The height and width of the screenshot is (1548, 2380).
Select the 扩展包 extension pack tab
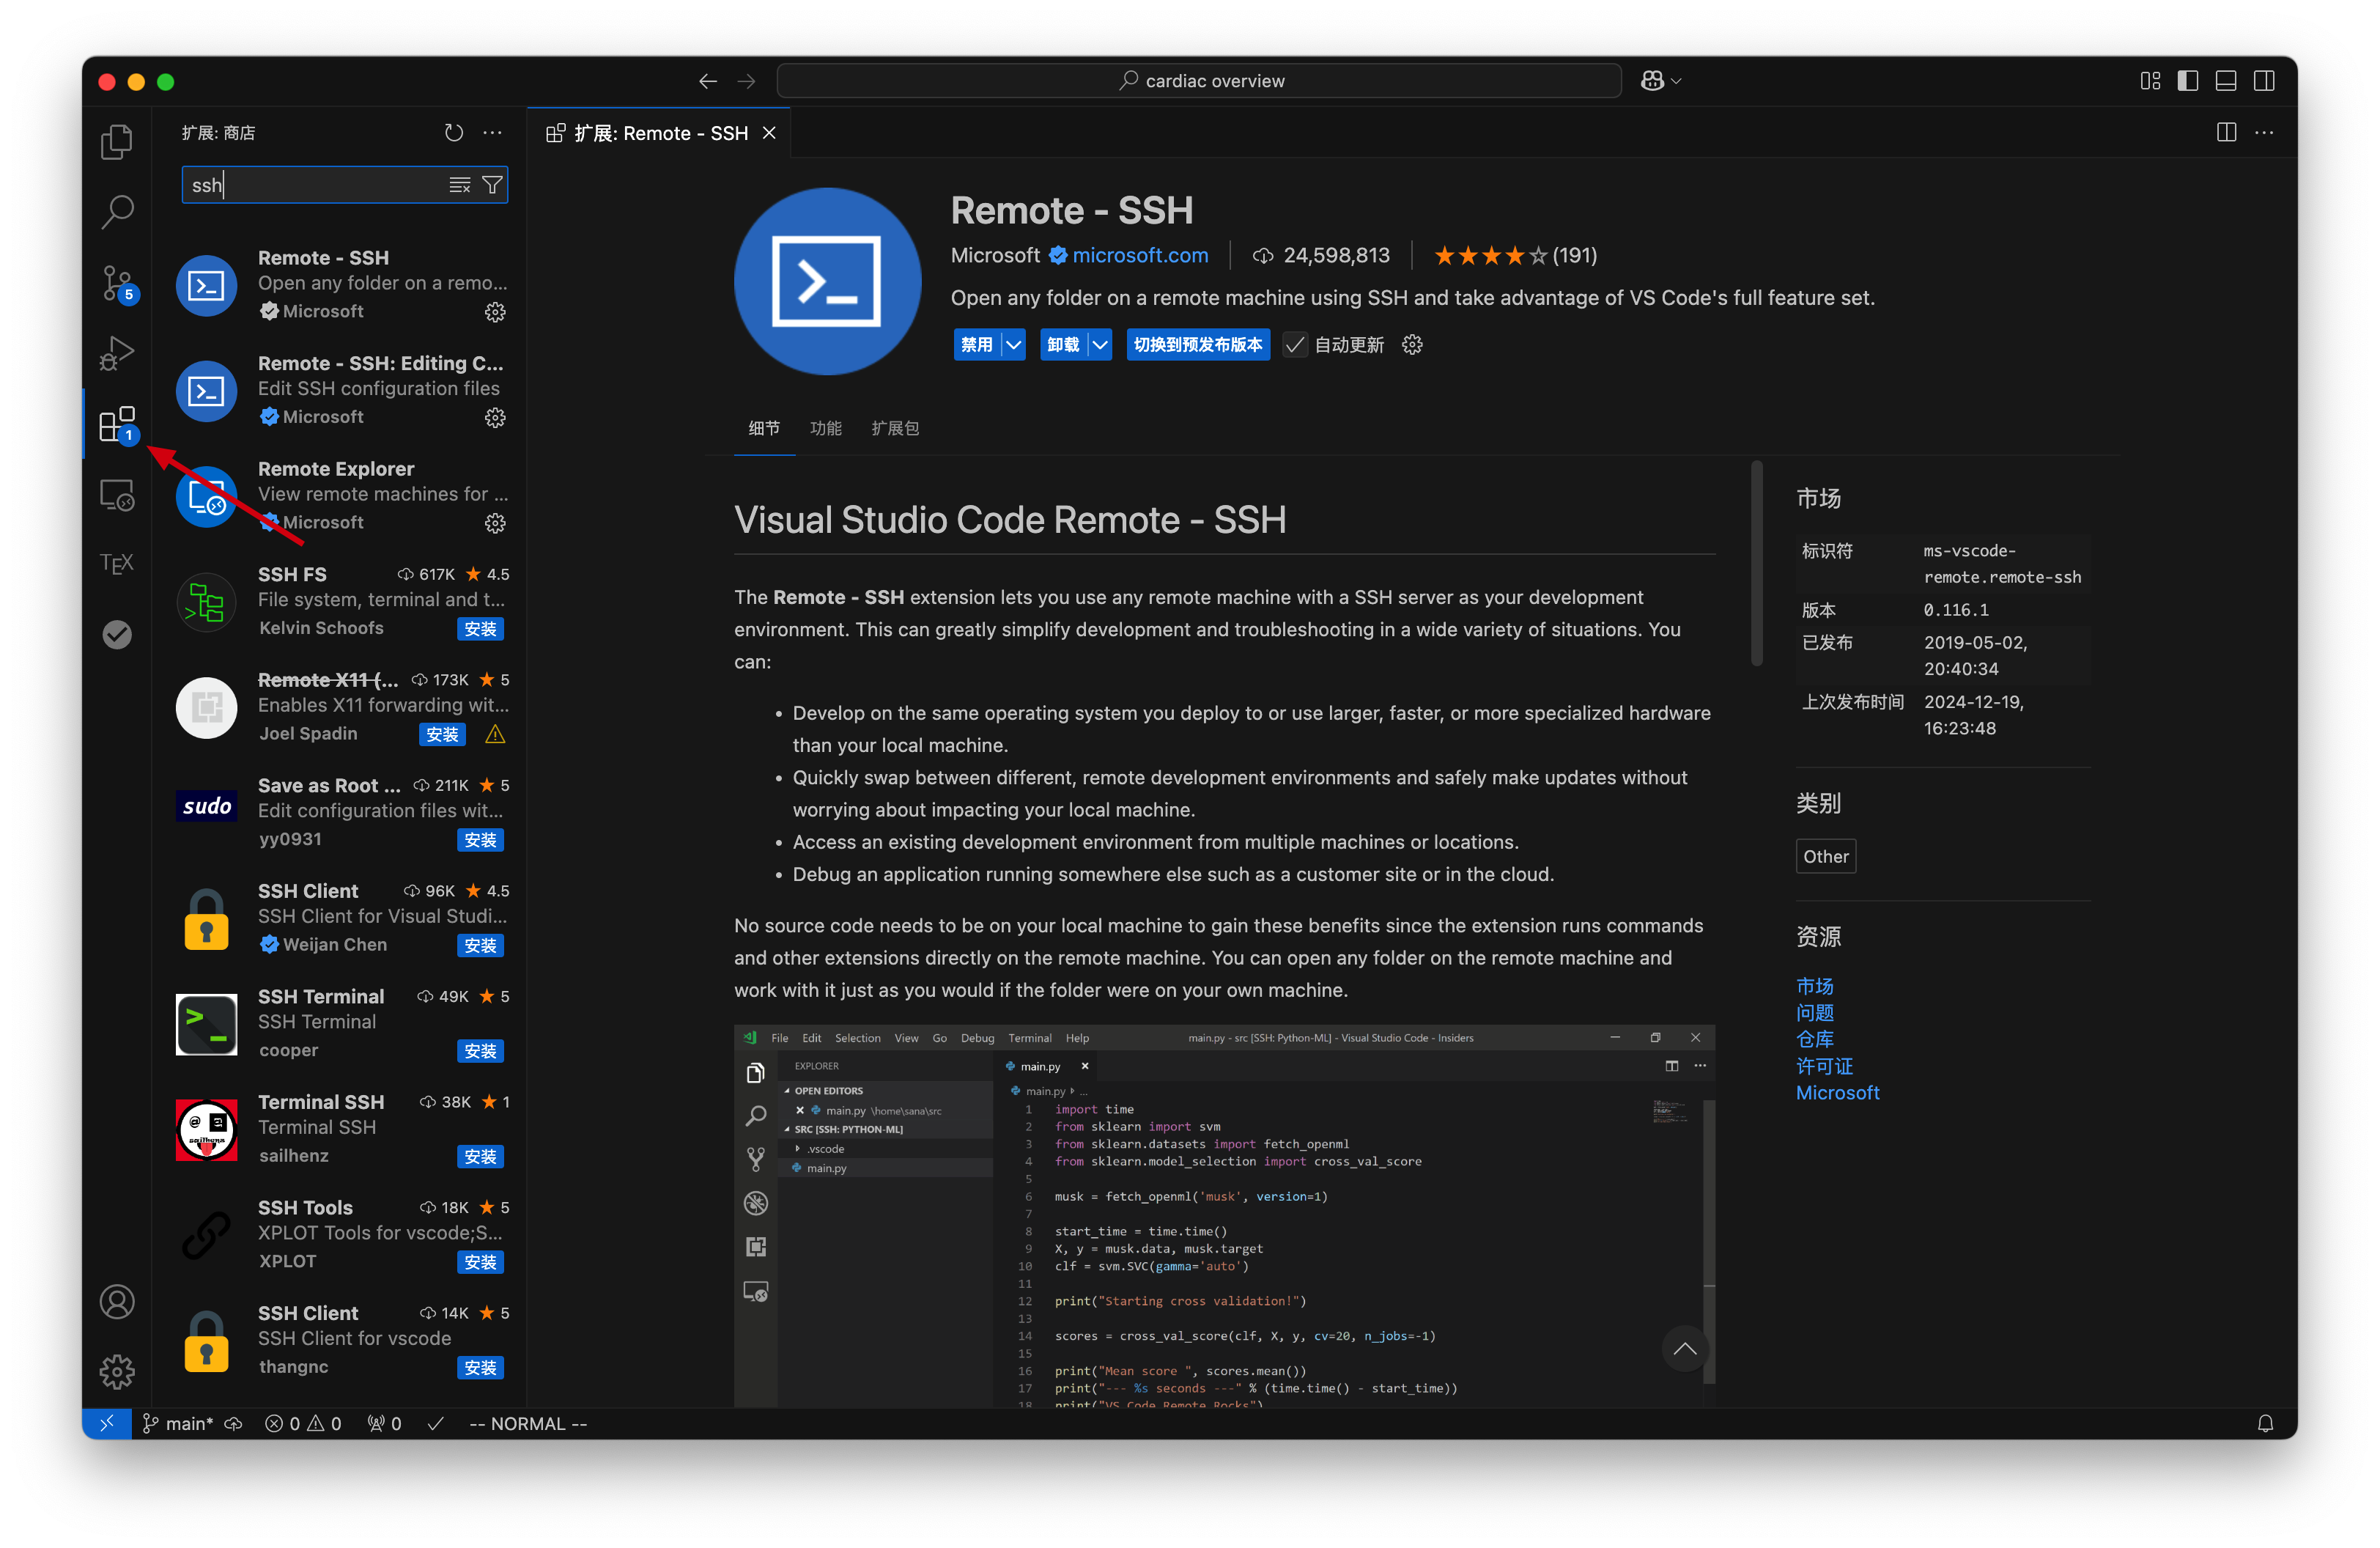click(895, 428)
